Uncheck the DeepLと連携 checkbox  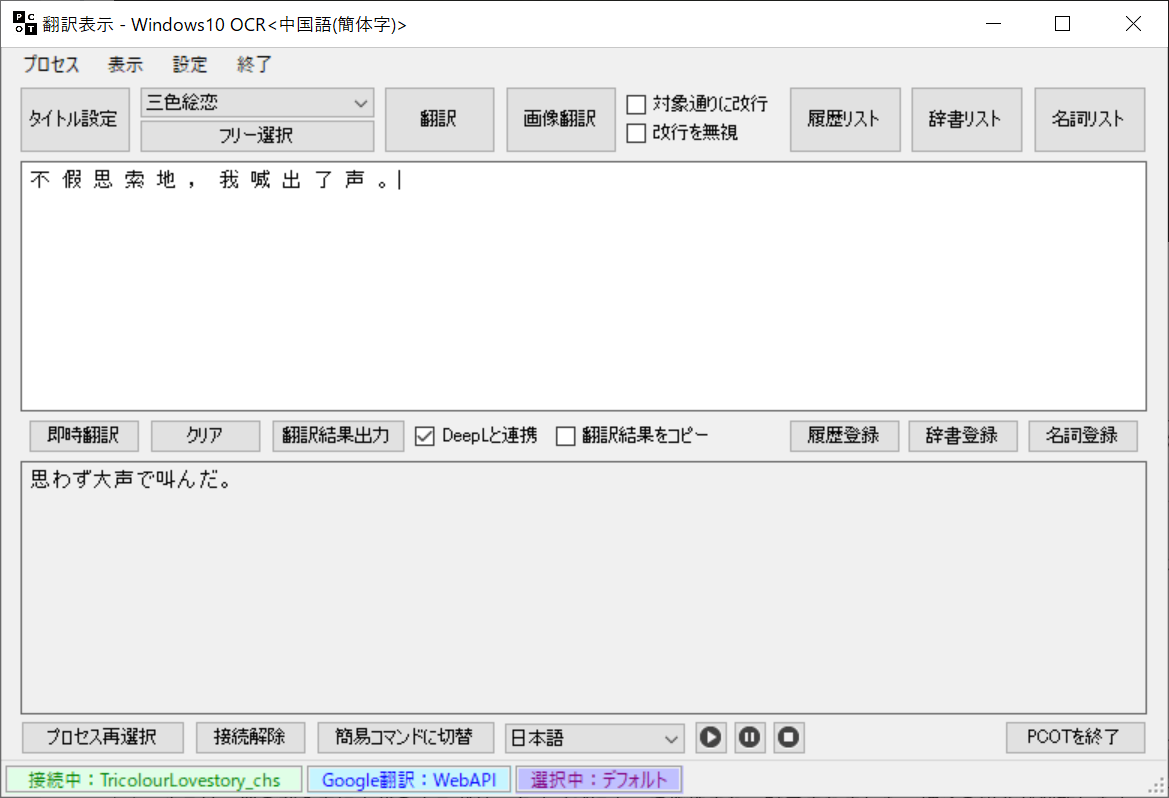click(x=424, y=436)
